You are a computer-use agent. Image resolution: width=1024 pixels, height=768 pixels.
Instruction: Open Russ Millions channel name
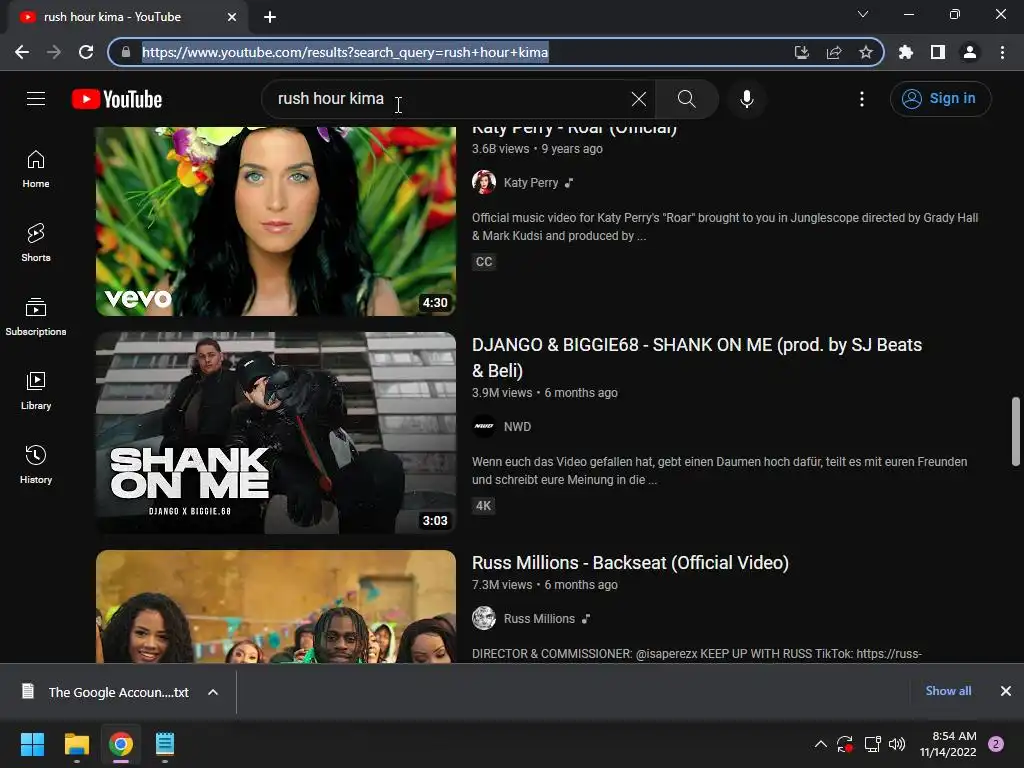[x=539, y=618]
